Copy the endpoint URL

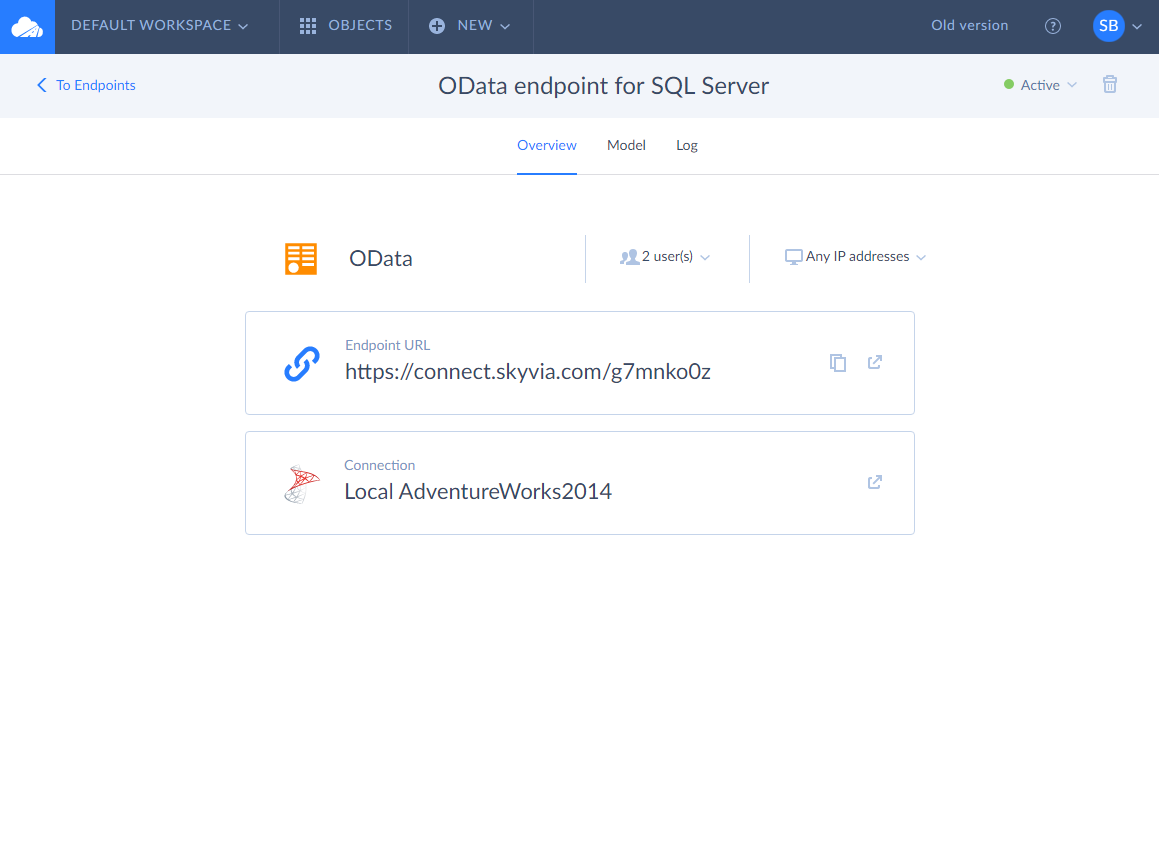coord(837,363)
